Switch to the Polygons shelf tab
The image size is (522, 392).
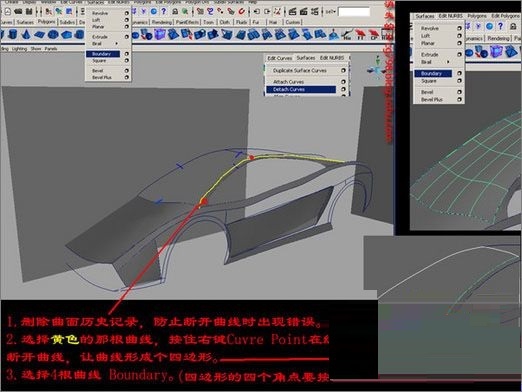coord(46,22)
